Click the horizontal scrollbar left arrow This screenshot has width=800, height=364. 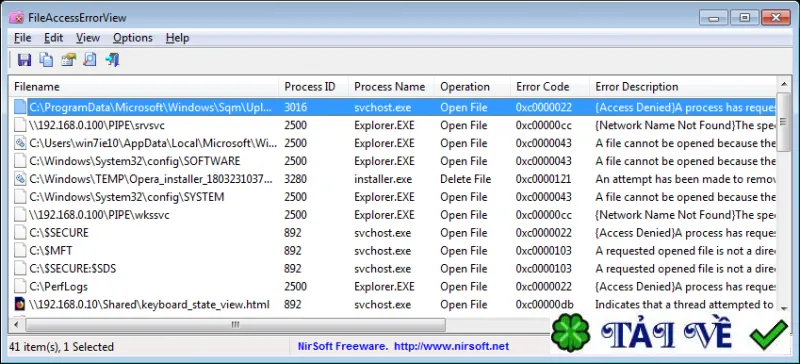pos(16,325)
